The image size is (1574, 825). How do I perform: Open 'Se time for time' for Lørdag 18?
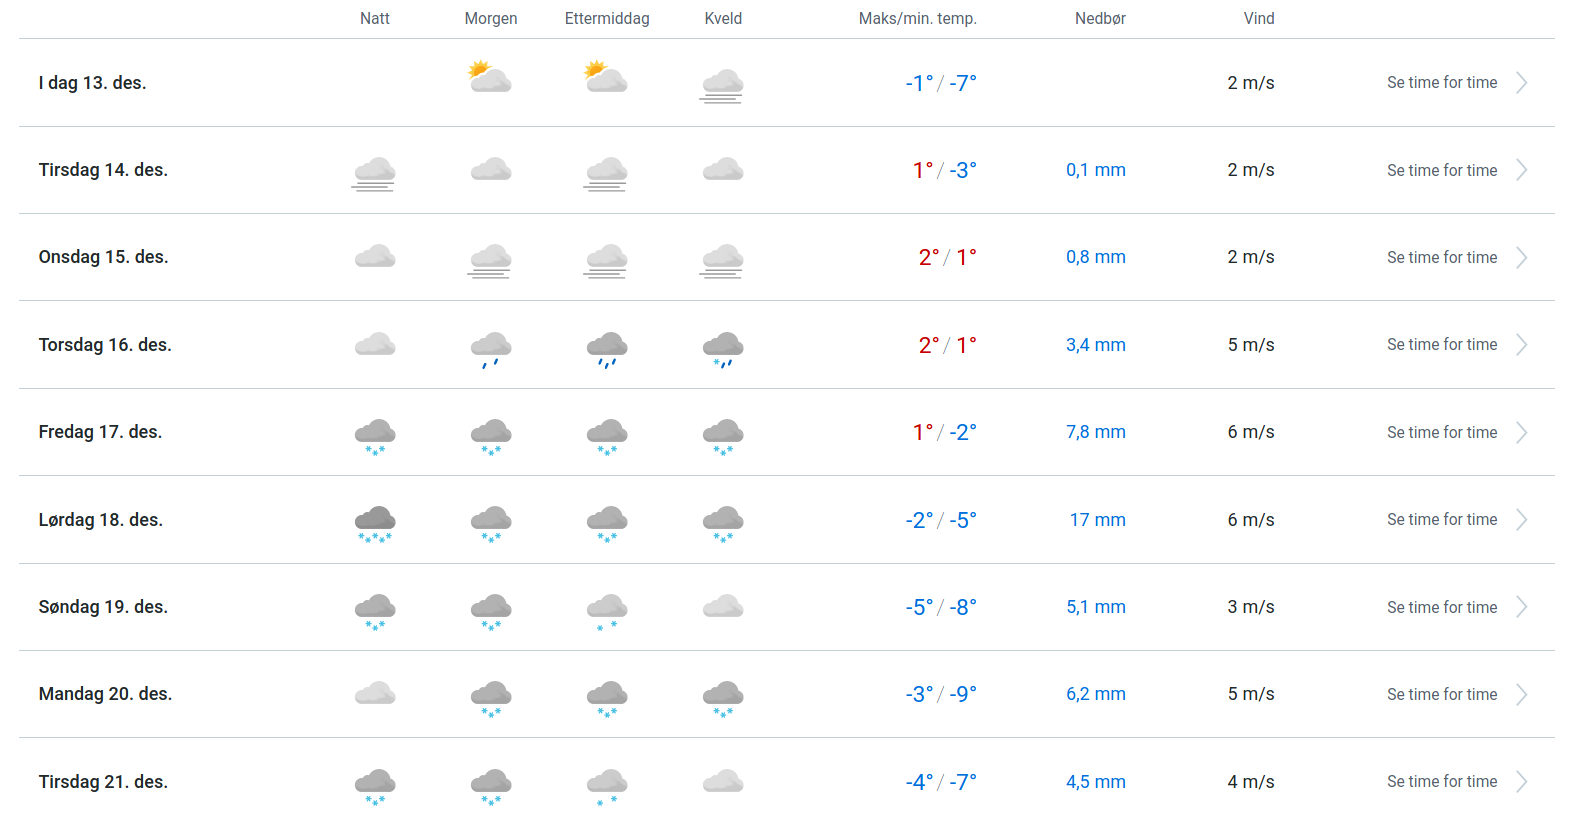tap(1441, 520)
